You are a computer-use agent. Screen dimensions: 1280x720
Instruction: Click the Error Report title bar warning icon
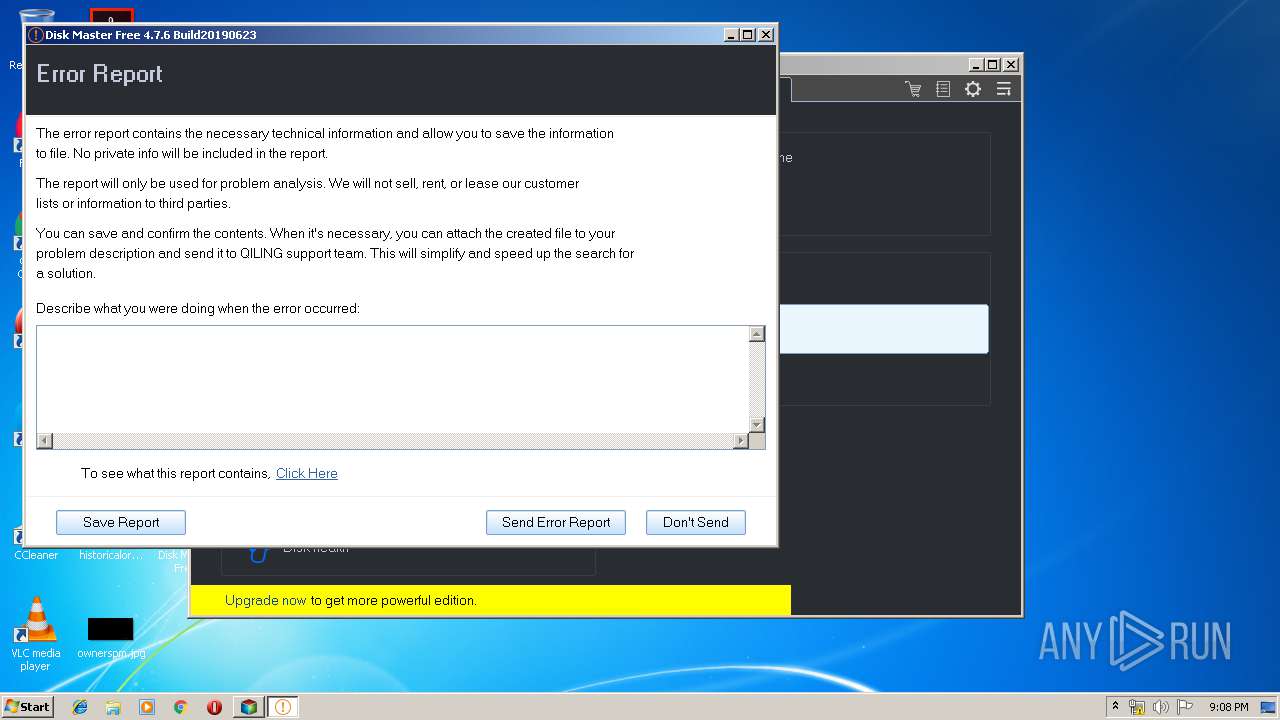[35, 35]
